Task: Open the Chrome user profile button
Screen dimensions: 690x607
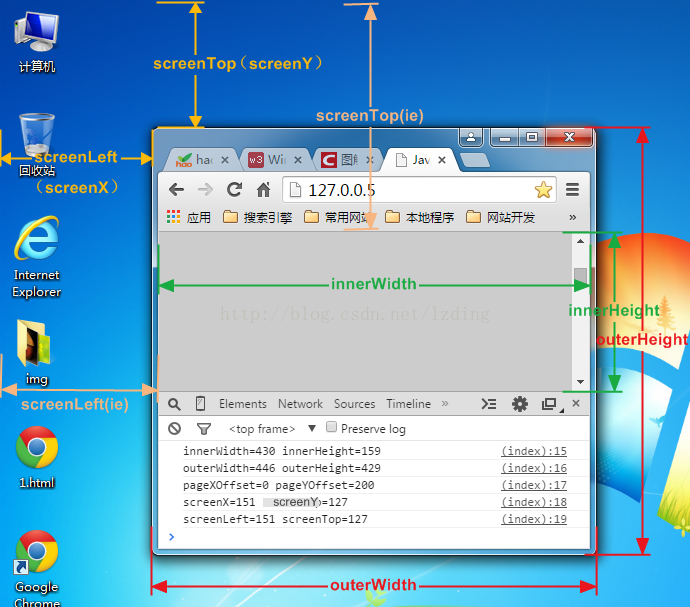Action: coord(471,137)
